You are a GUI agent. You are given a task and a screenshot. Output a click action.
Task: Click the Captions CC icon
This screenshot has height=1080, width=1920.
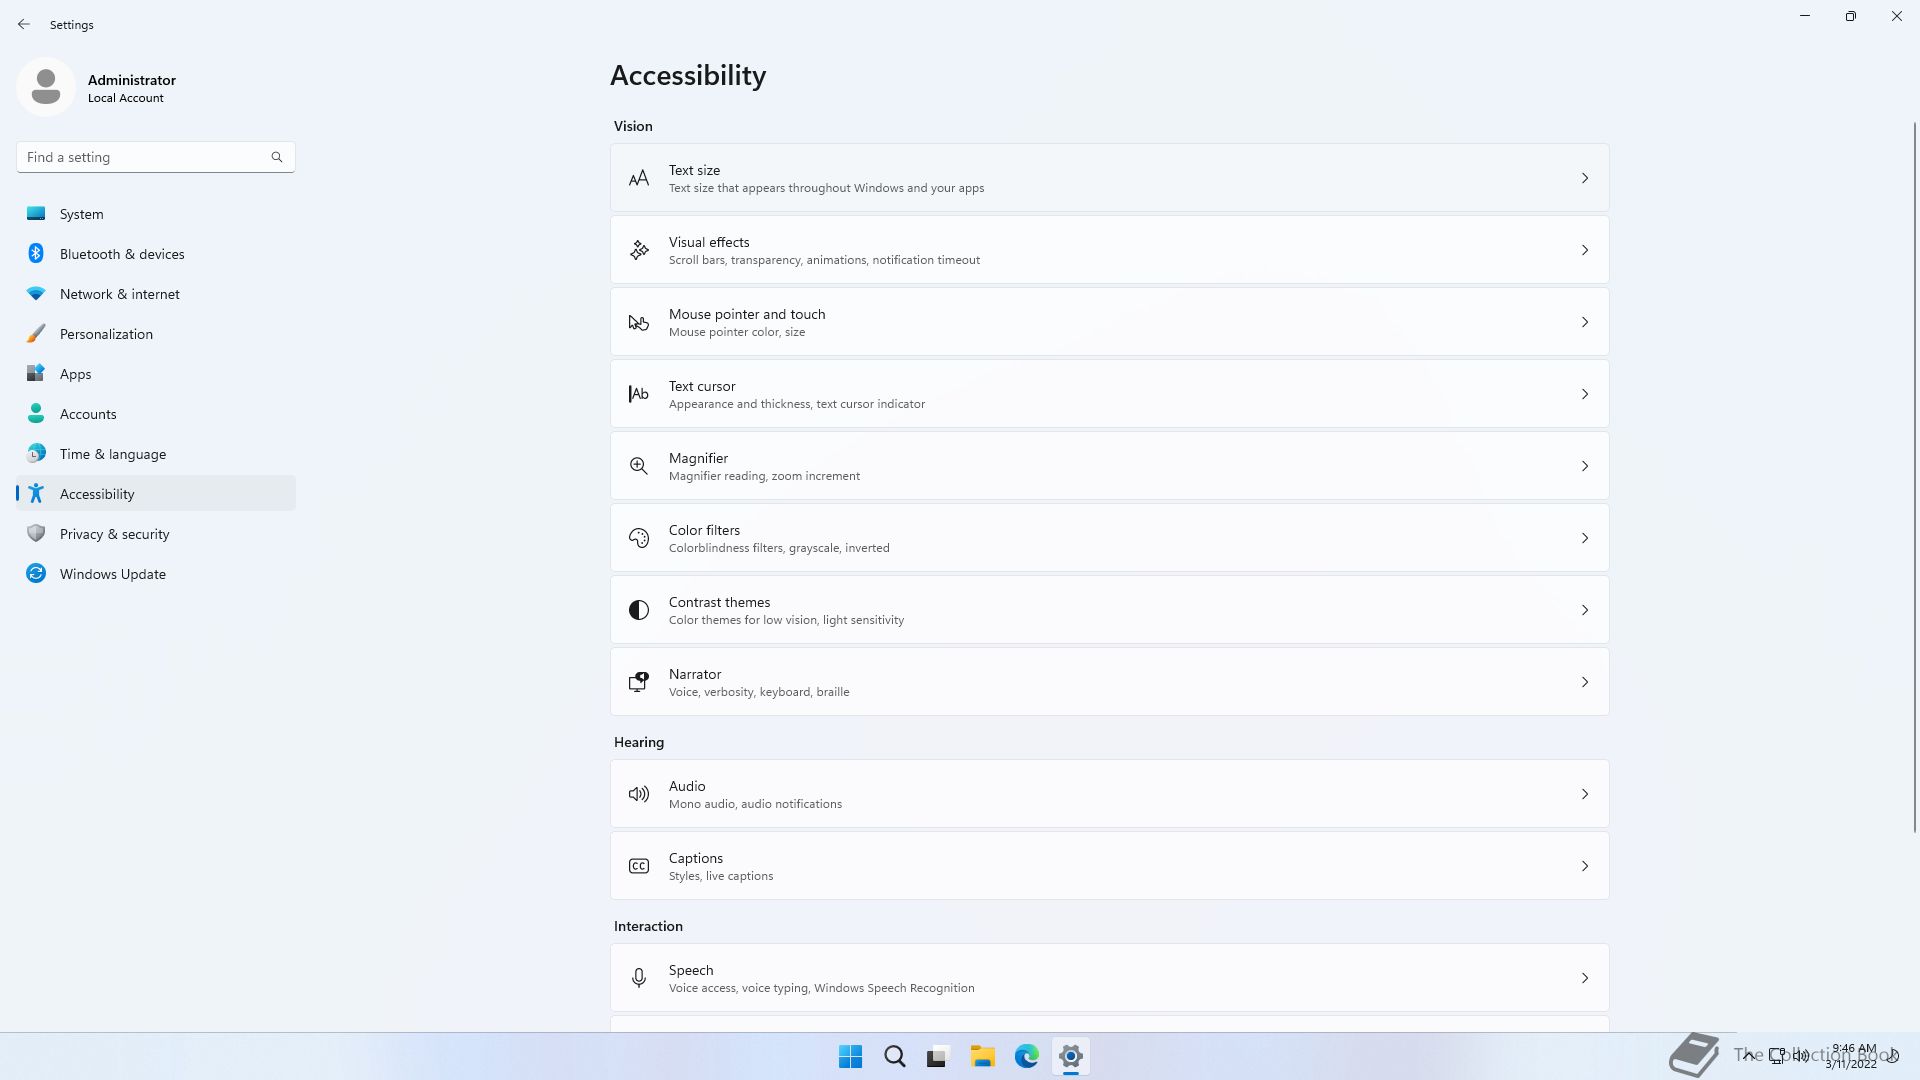point(639,866)
